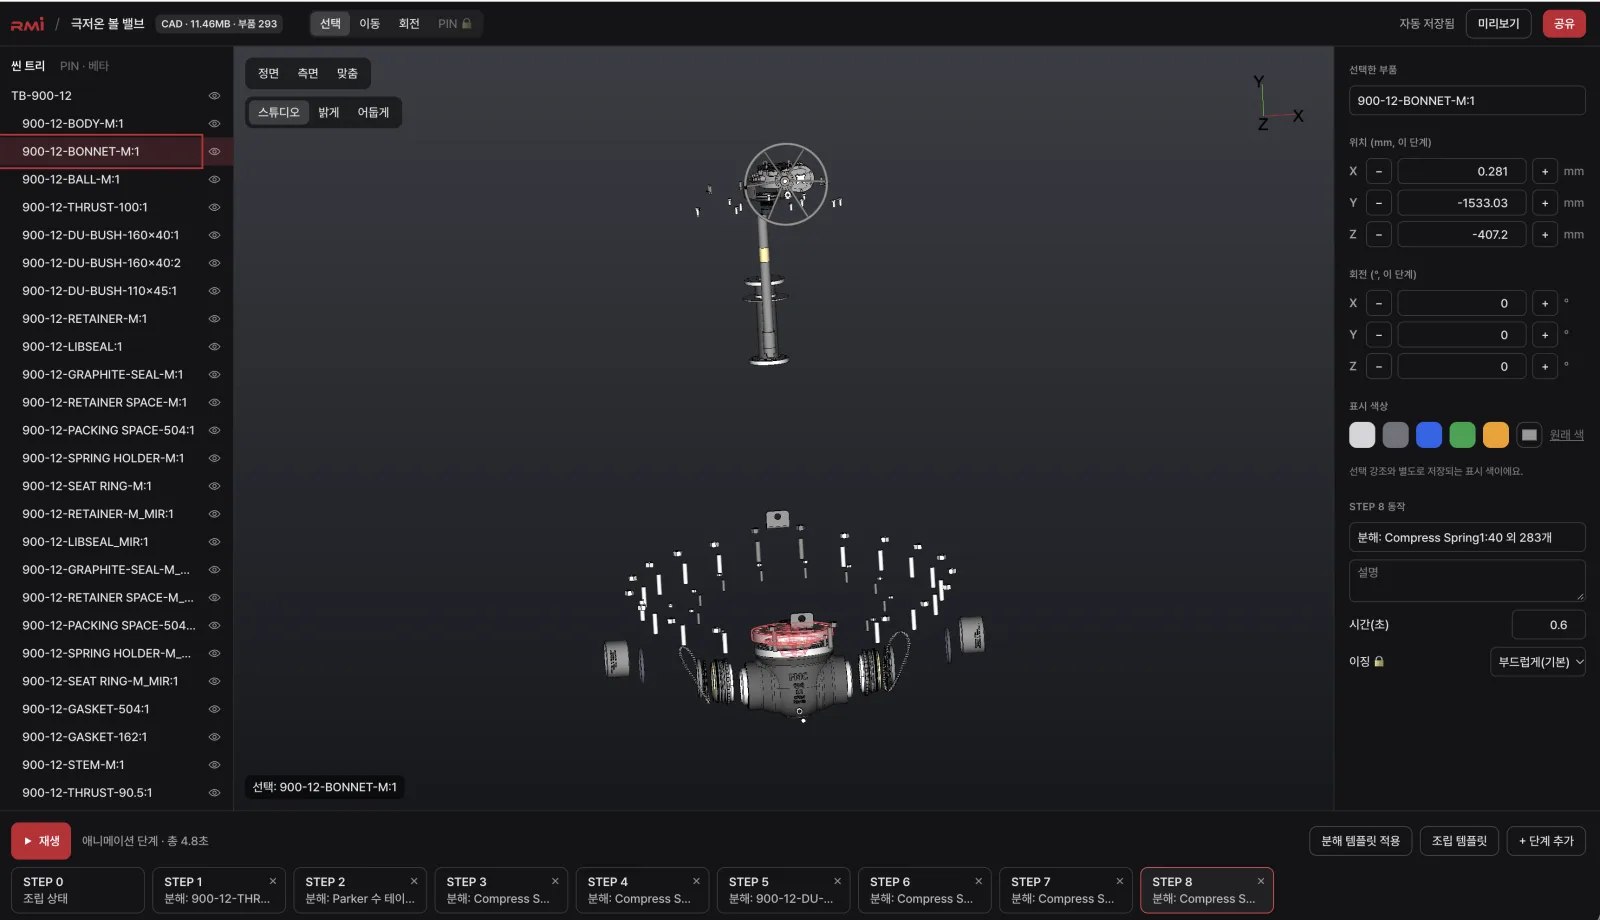
Task: Open the PIN · 베타 tab
Action: (84, 66)
